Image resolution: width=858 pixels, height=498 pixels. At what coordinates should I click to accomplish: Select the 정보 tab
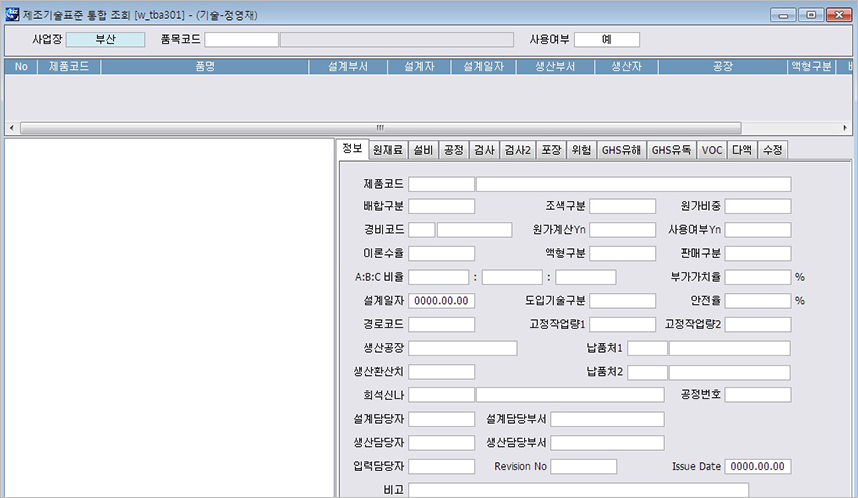(x=352, y=149)
